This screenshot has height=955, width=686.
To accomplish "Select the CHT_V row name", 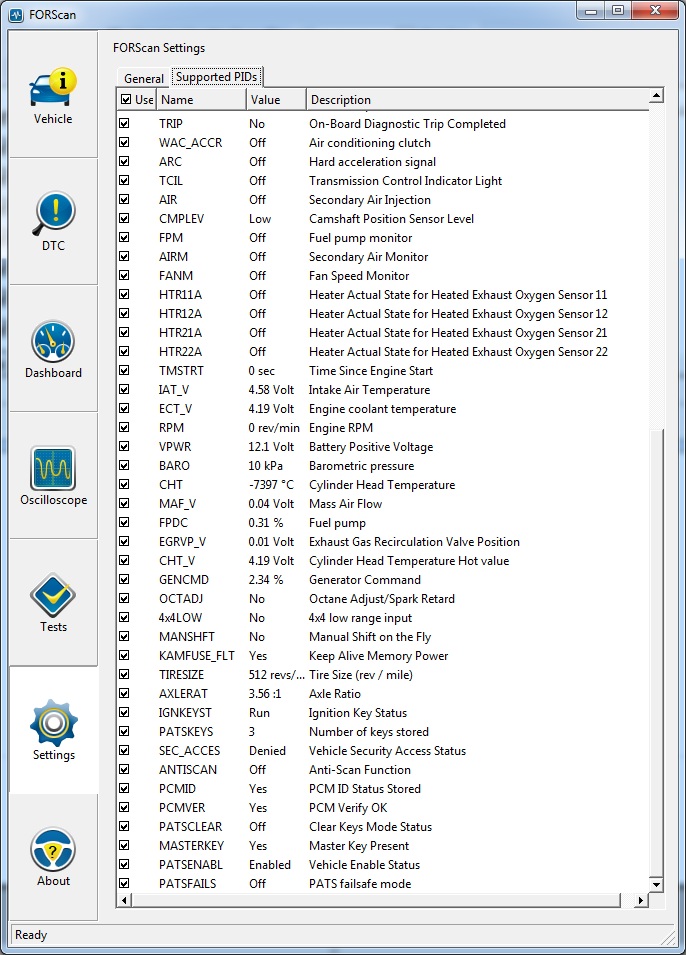I will [x=177, y=560].
